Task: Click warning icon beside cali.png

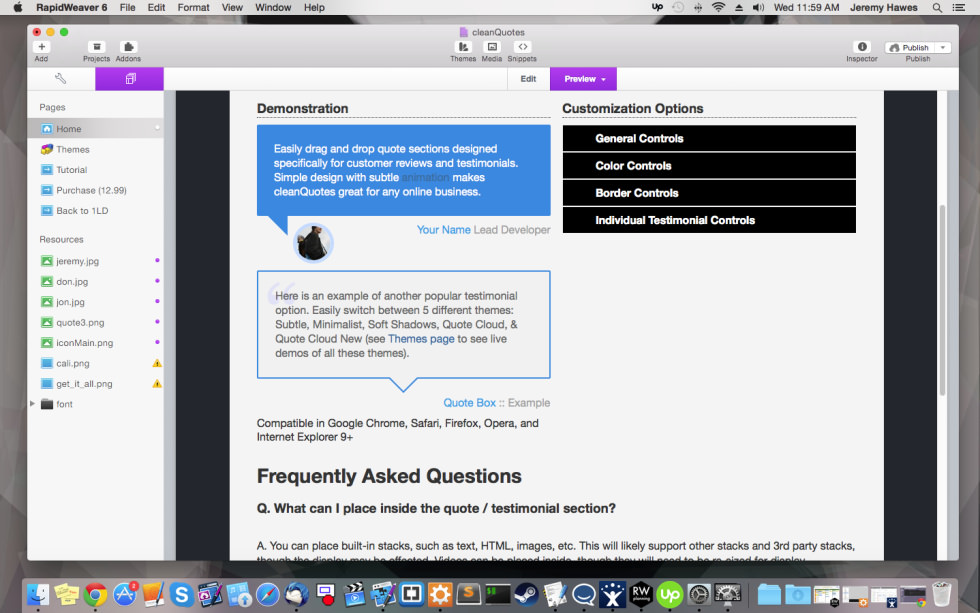Action: tap(157, 363)
